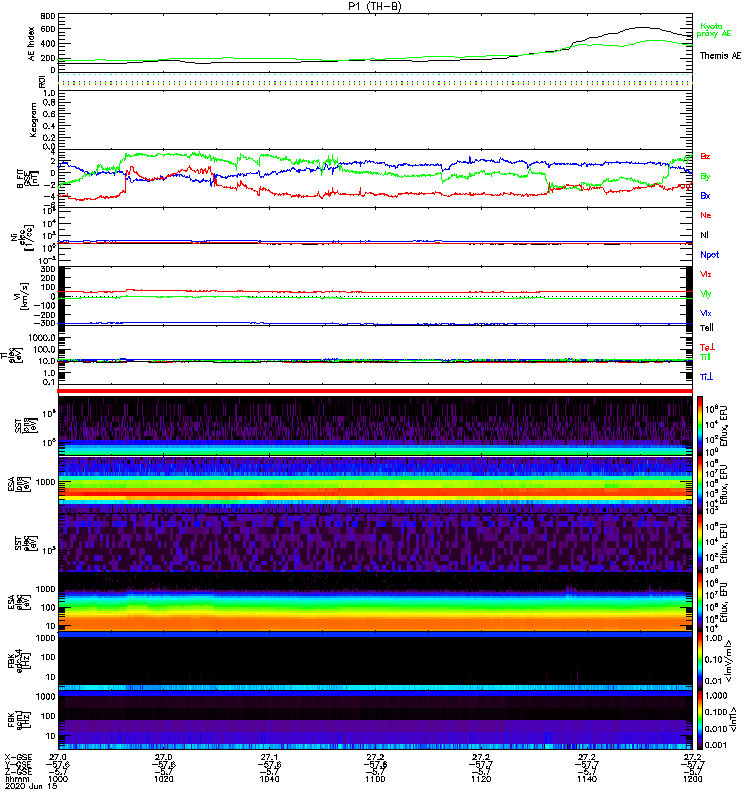Click the 1000.0 tick on Ti axis
This screenshot has height=800, width=750.
coord(42,338)
